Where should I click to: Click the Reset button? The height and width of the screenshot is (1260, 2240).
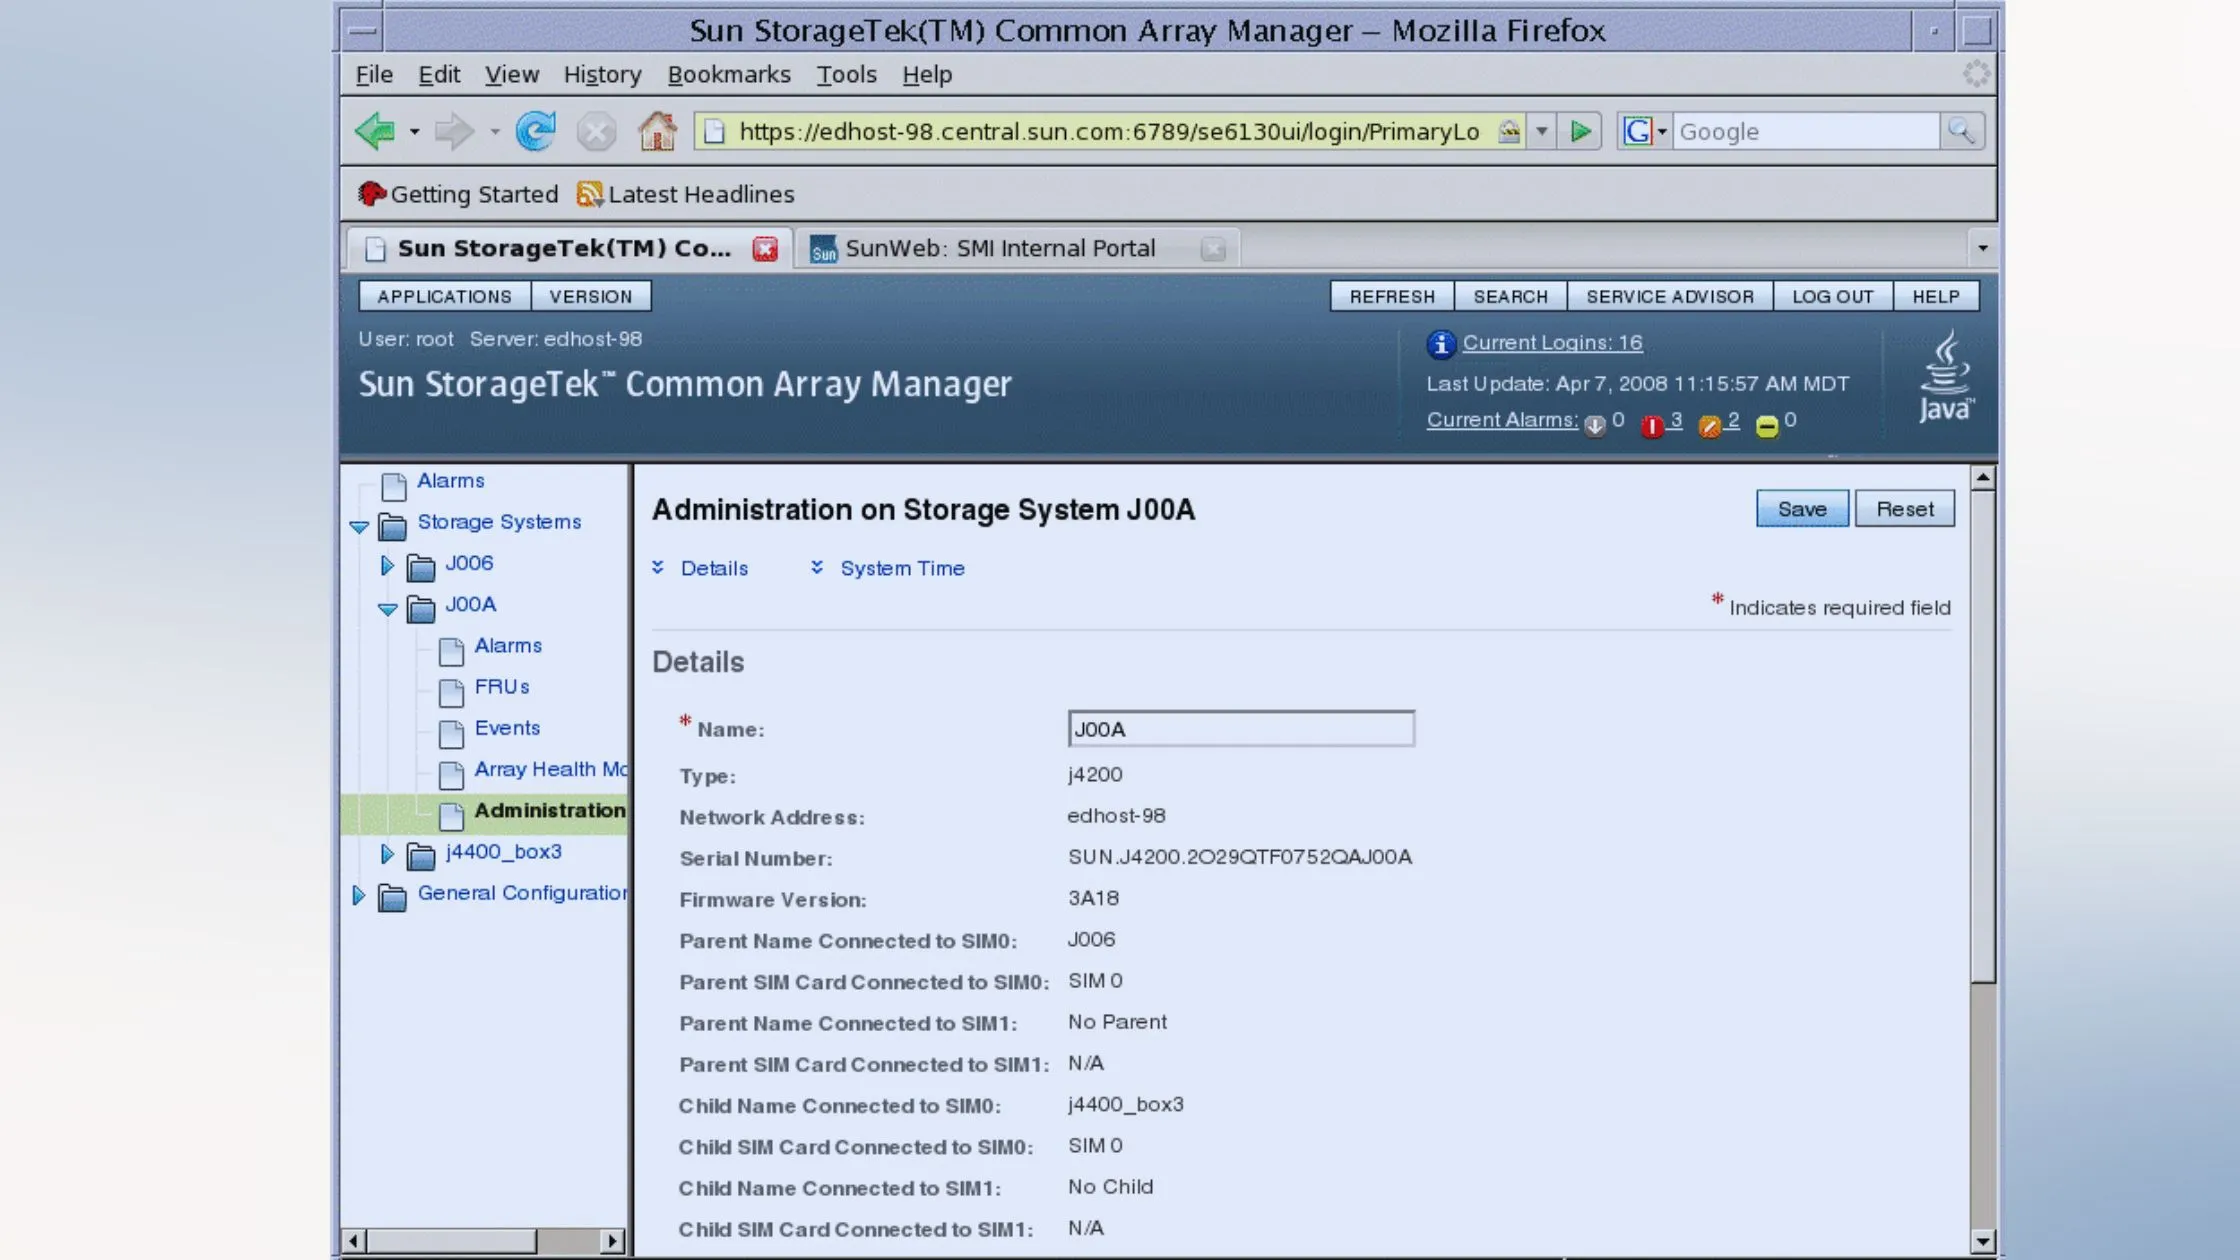point(1905,509)
